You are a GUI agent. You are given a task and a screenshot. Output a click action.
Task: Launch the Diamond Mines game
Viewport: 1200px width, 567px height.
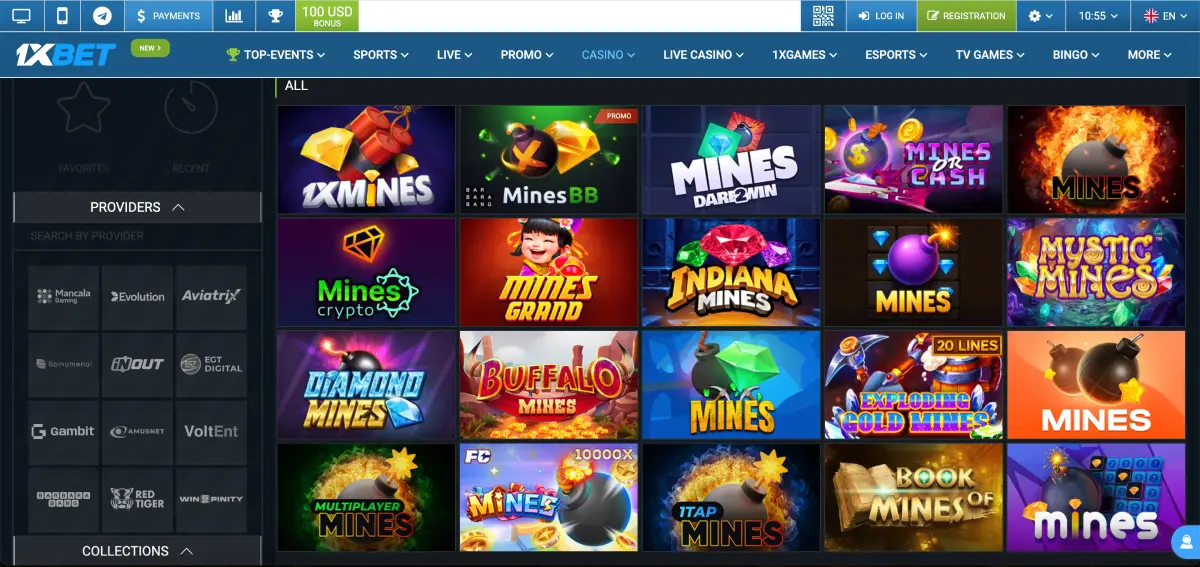pyautogui.click(x=366, y=385)
